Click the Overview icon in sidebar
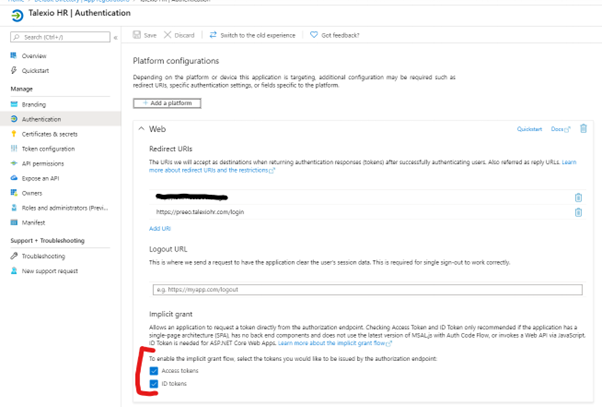Image resolution: width=602 pixels, height=407 pixels. (14, 56)
